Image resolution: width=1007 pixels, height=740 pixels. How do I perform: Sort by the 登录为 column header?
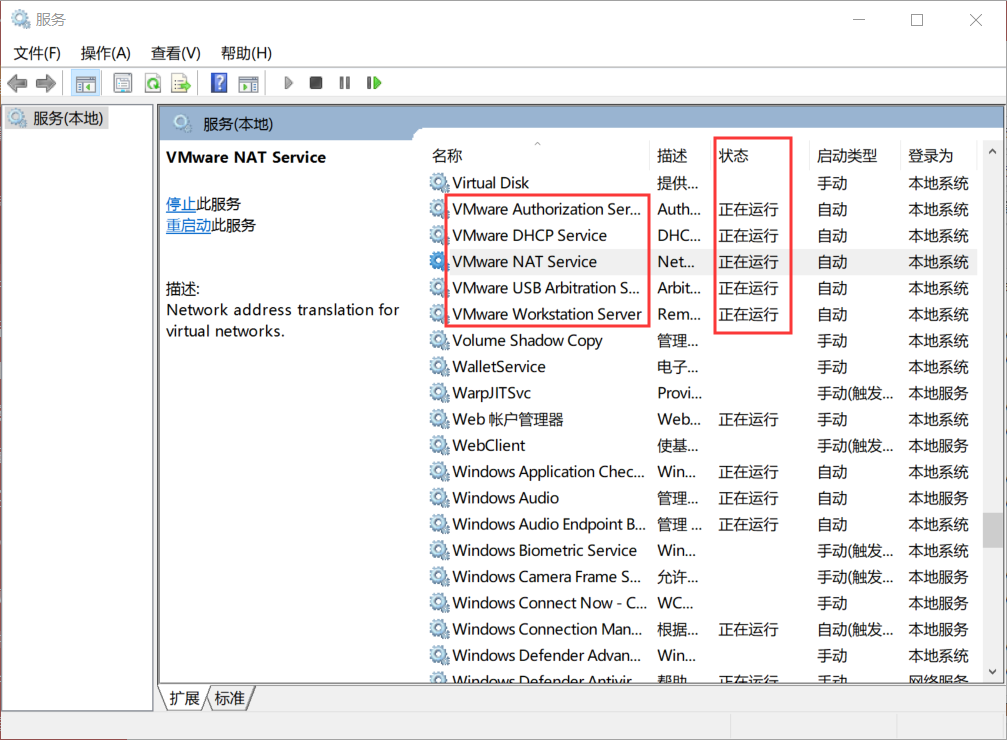[938, 155]
